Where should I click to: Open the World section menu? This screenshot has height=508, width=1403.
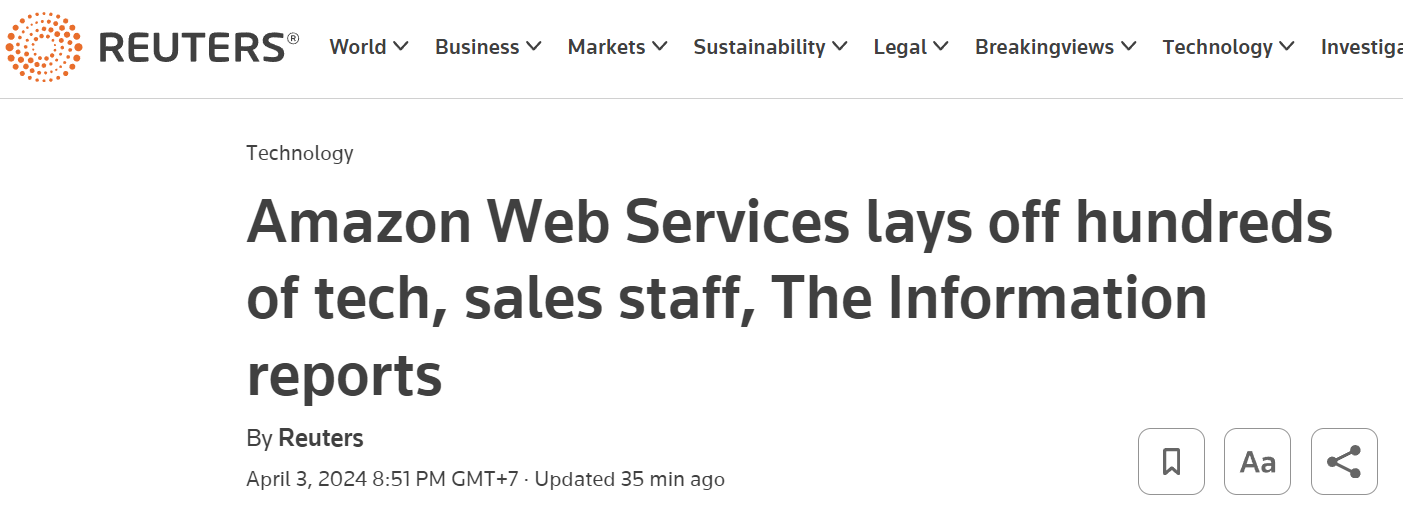click(x=357, y=47)
